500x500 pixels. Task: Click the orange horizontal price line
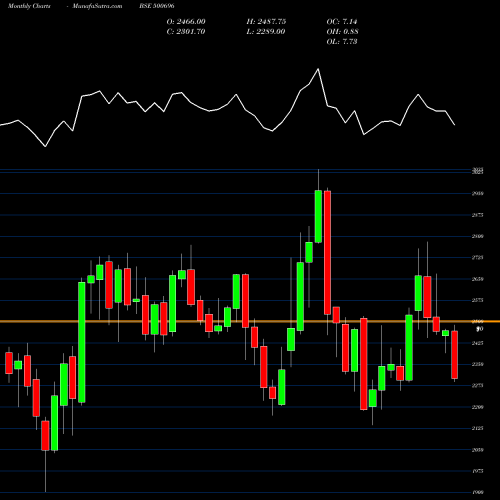coord(250,322)
